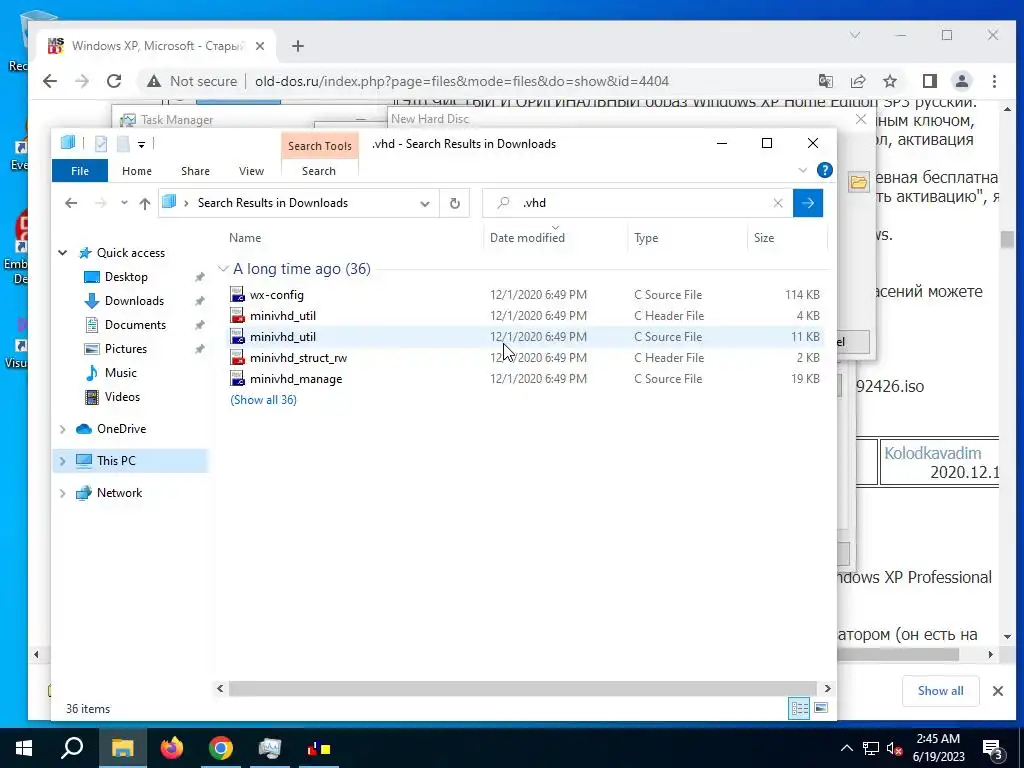Collapse the 'A long time ago' group
1024x768 pixels.
[x=223, y=269]
